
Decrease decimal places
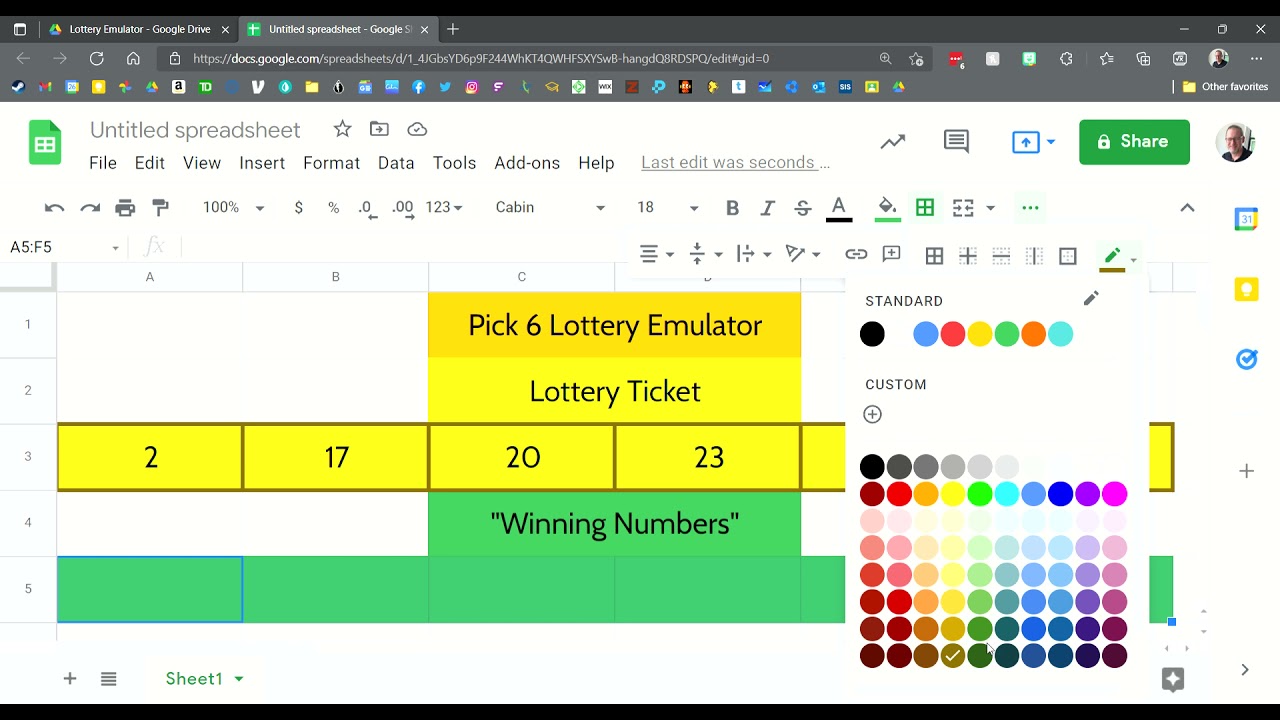tap(366, 208)
